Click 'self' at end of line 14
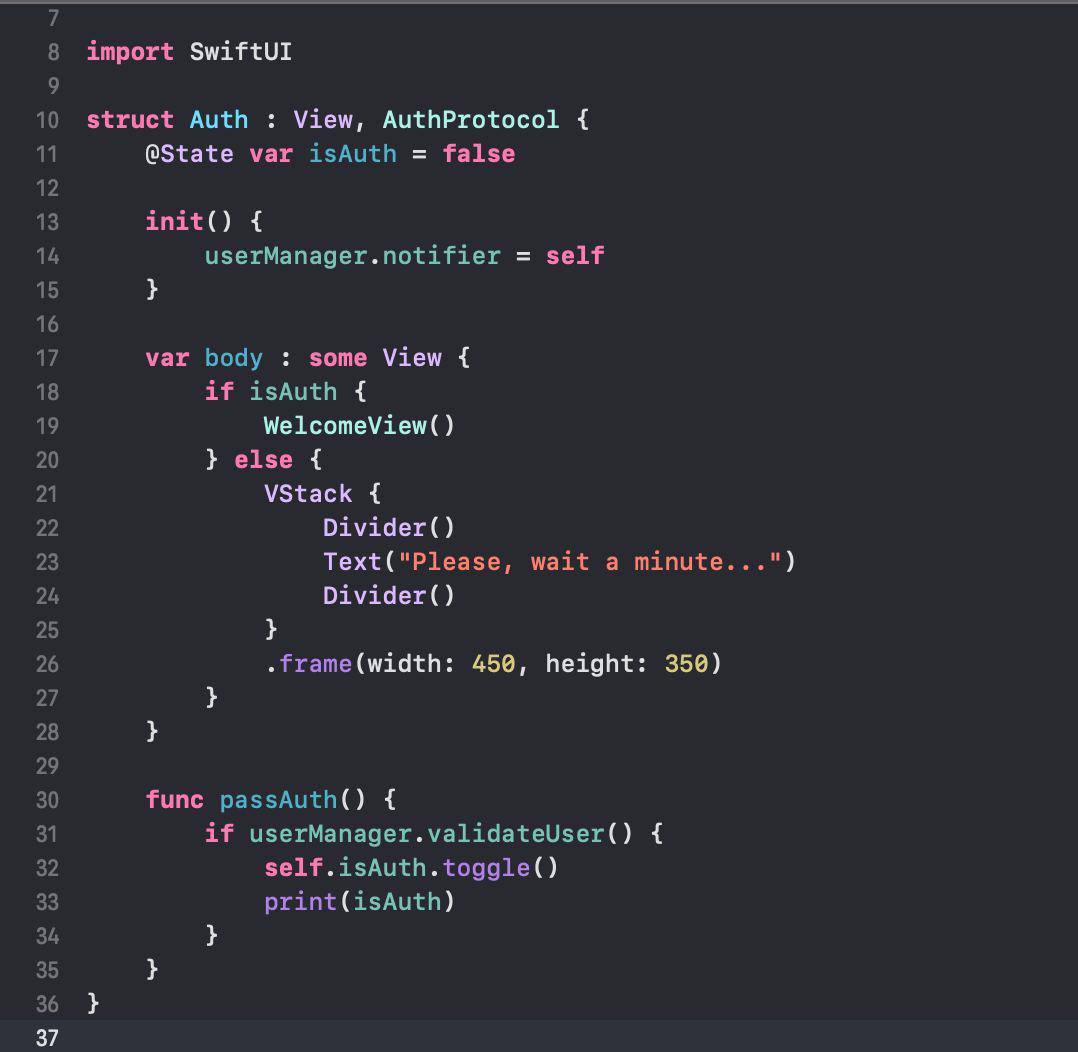1078x1052 pixels. click(x=575, y=256)
